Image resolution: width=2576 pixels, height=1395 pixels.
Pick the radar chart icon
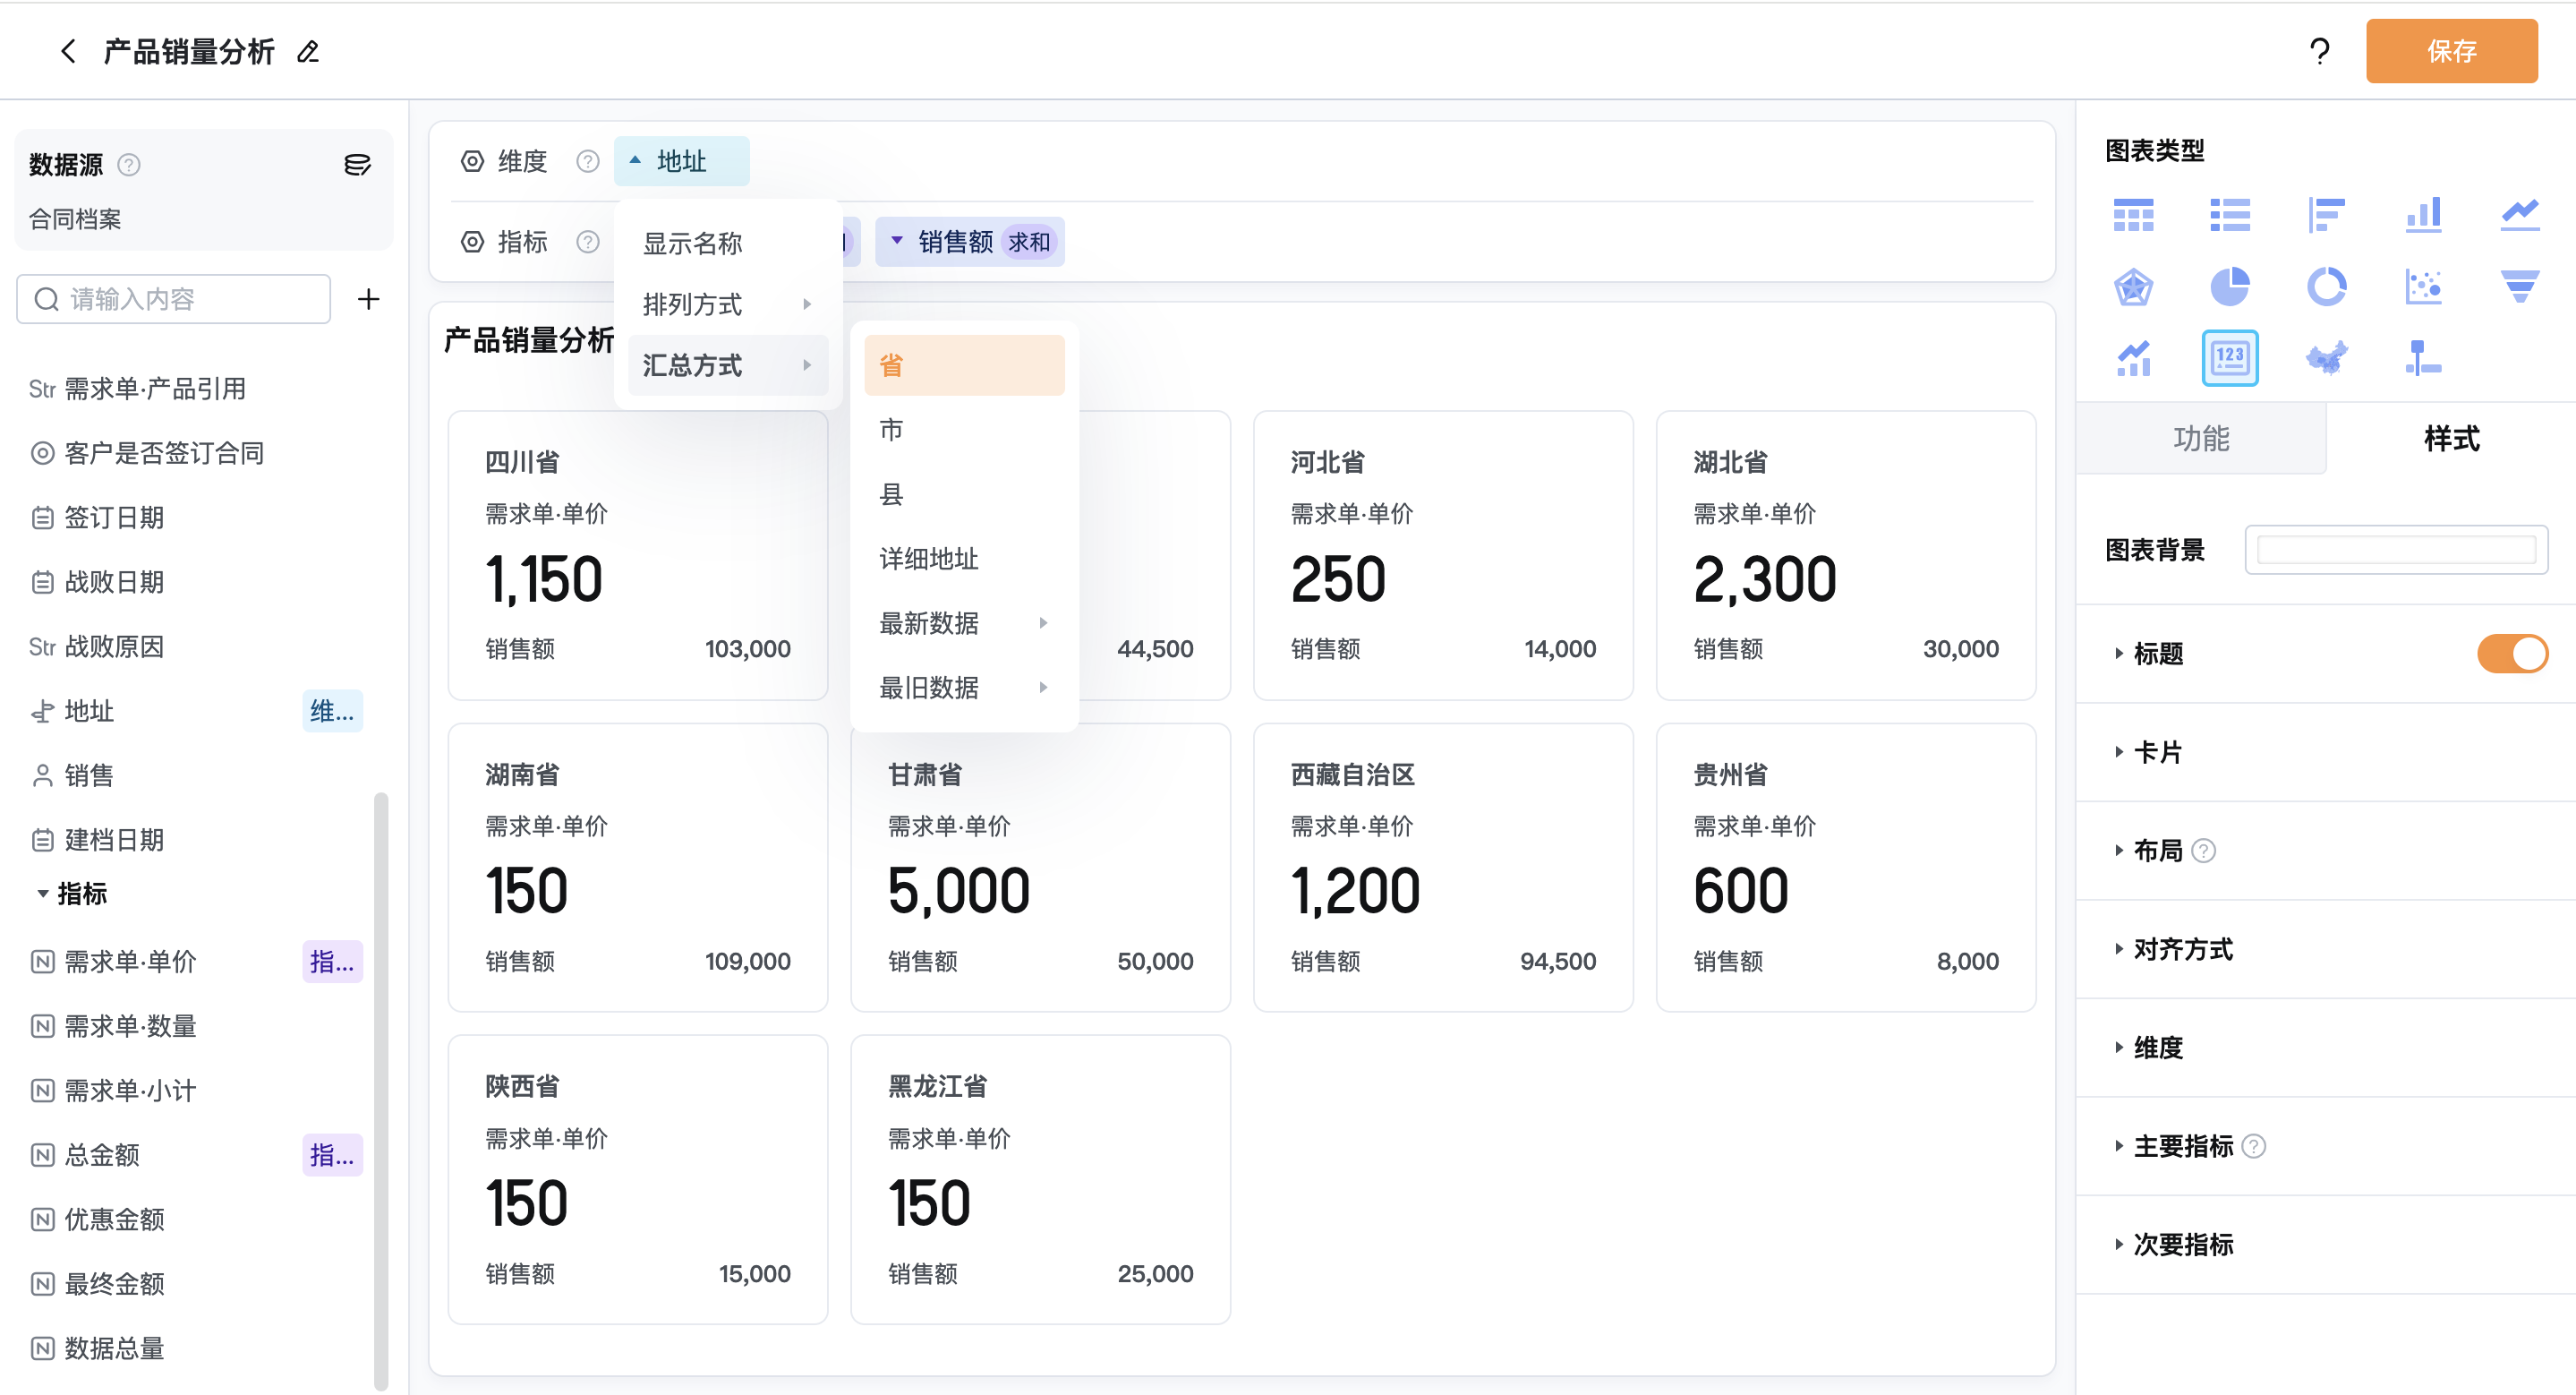click(x=2133, y=287)
